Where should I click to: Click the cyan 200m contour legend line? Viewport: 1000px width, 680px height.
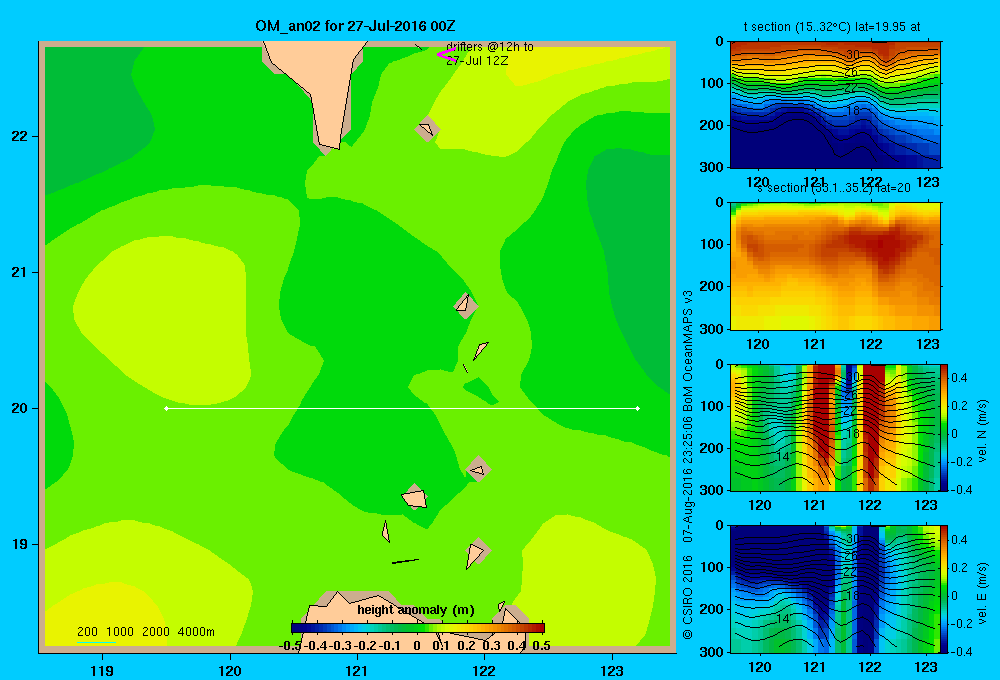tap(96, 642)
